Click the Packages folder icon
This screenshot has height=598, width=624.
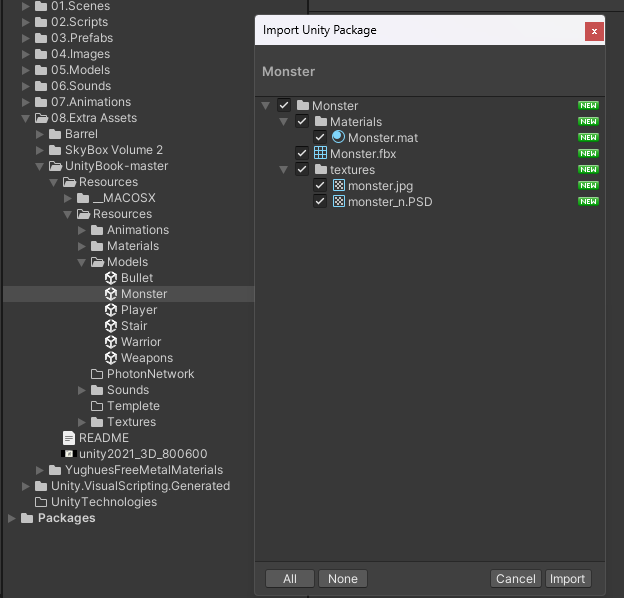tap(27, 518)
